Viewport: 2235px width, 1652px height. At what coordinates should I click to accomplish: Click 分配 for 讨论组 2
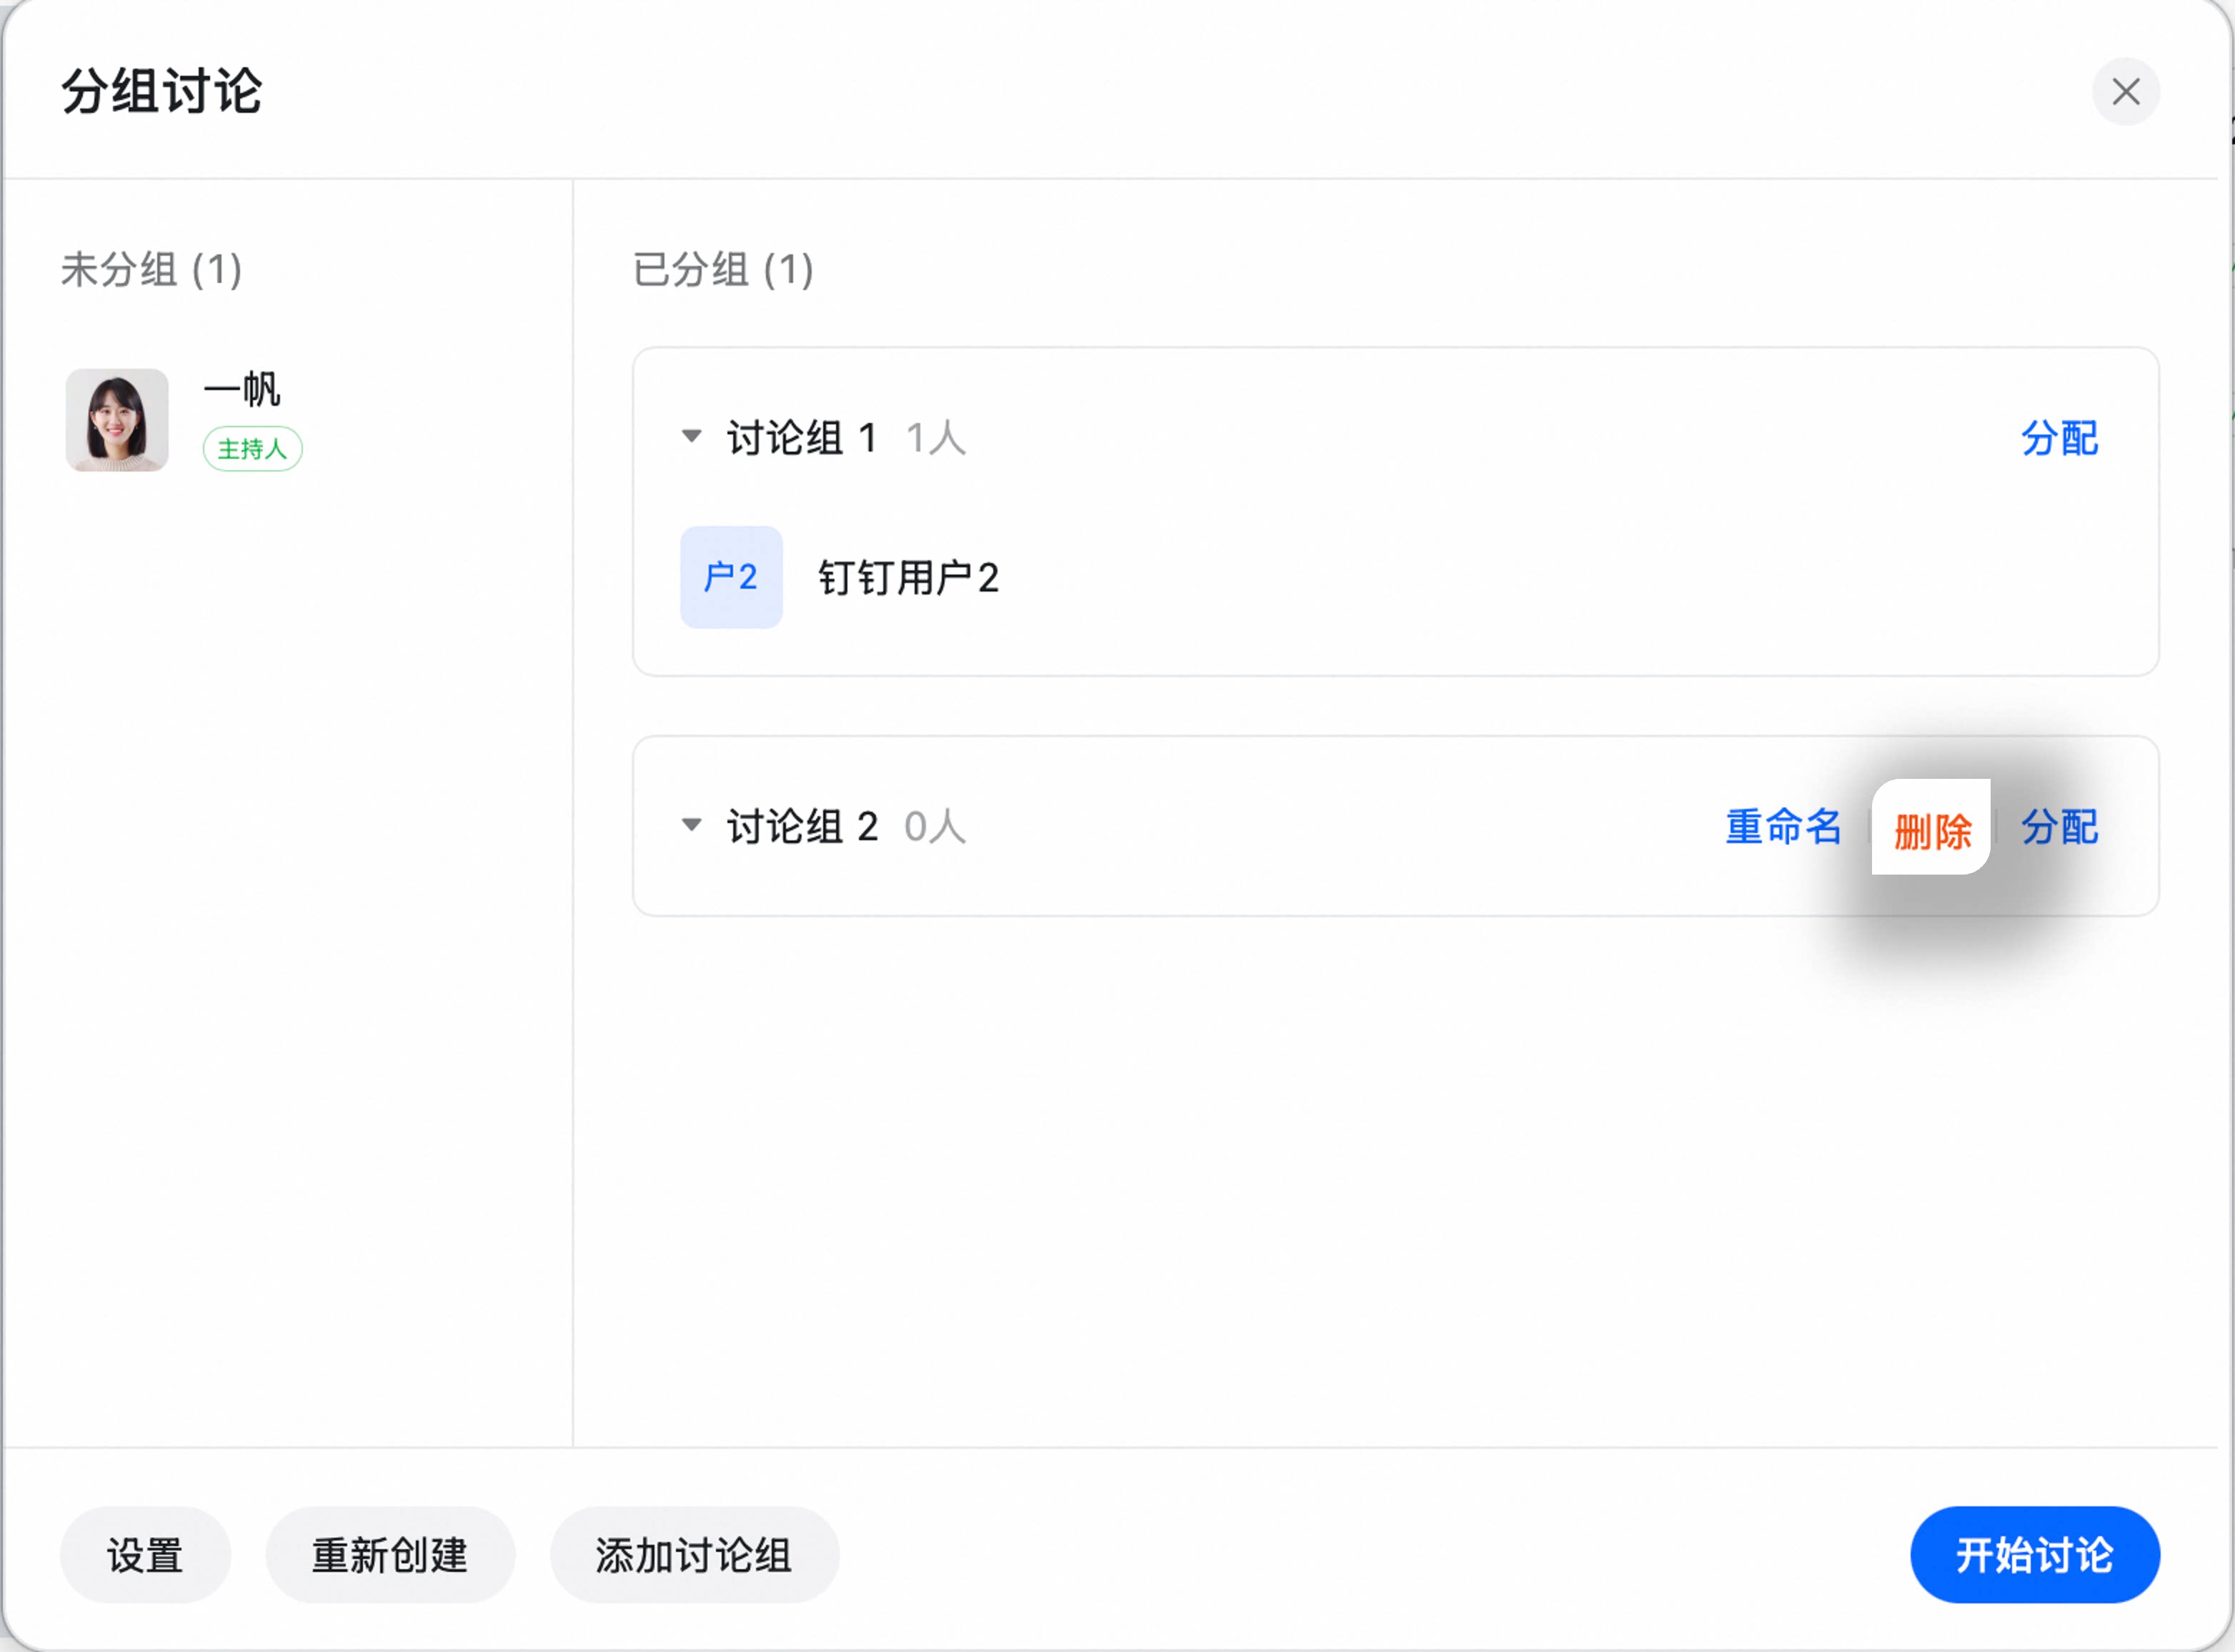(2059, 827)
